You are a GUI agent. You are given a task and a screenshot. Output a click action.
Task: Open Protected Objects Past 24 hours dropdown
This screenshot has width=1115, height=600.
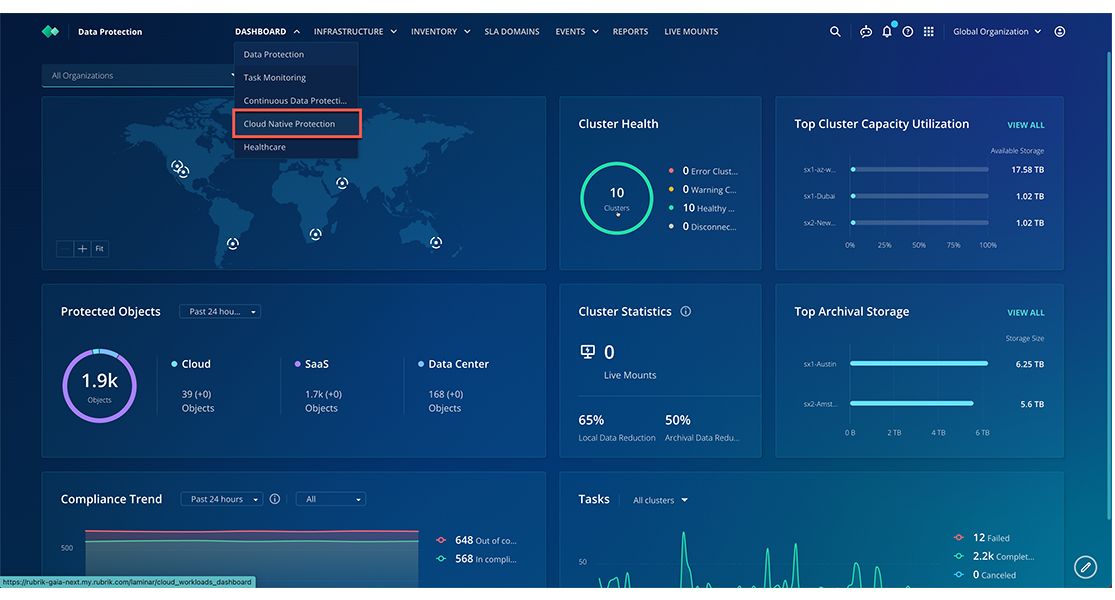(x=220, y=311)
